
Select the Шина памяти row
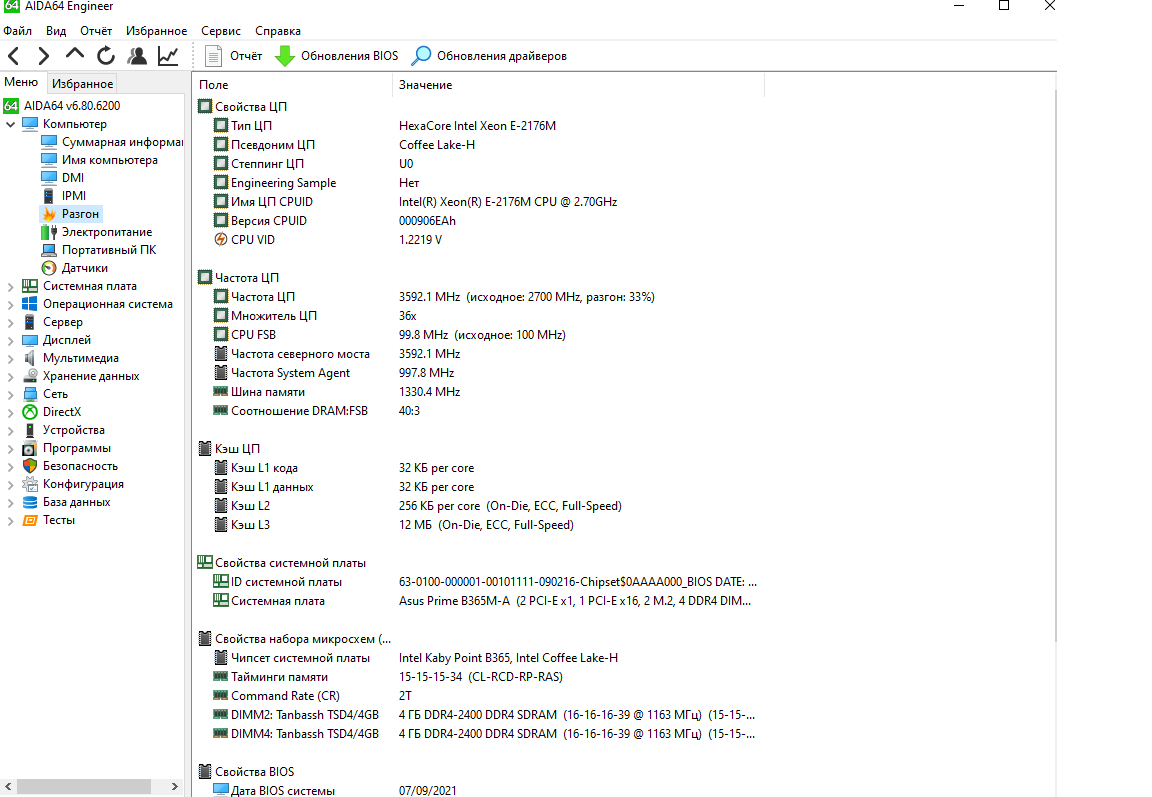[478, 392]
